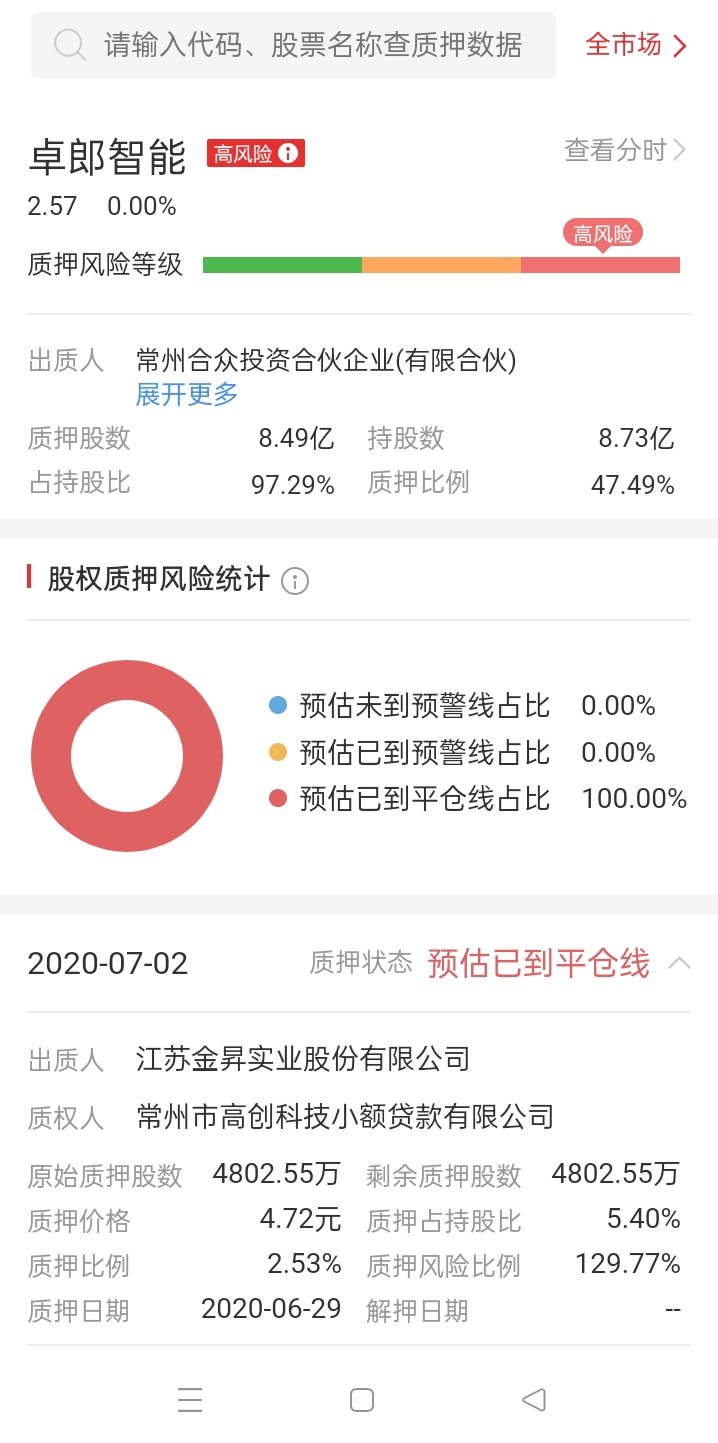
Task: Open 查看分时 intraday chart
Action: [x=626, y=151]
